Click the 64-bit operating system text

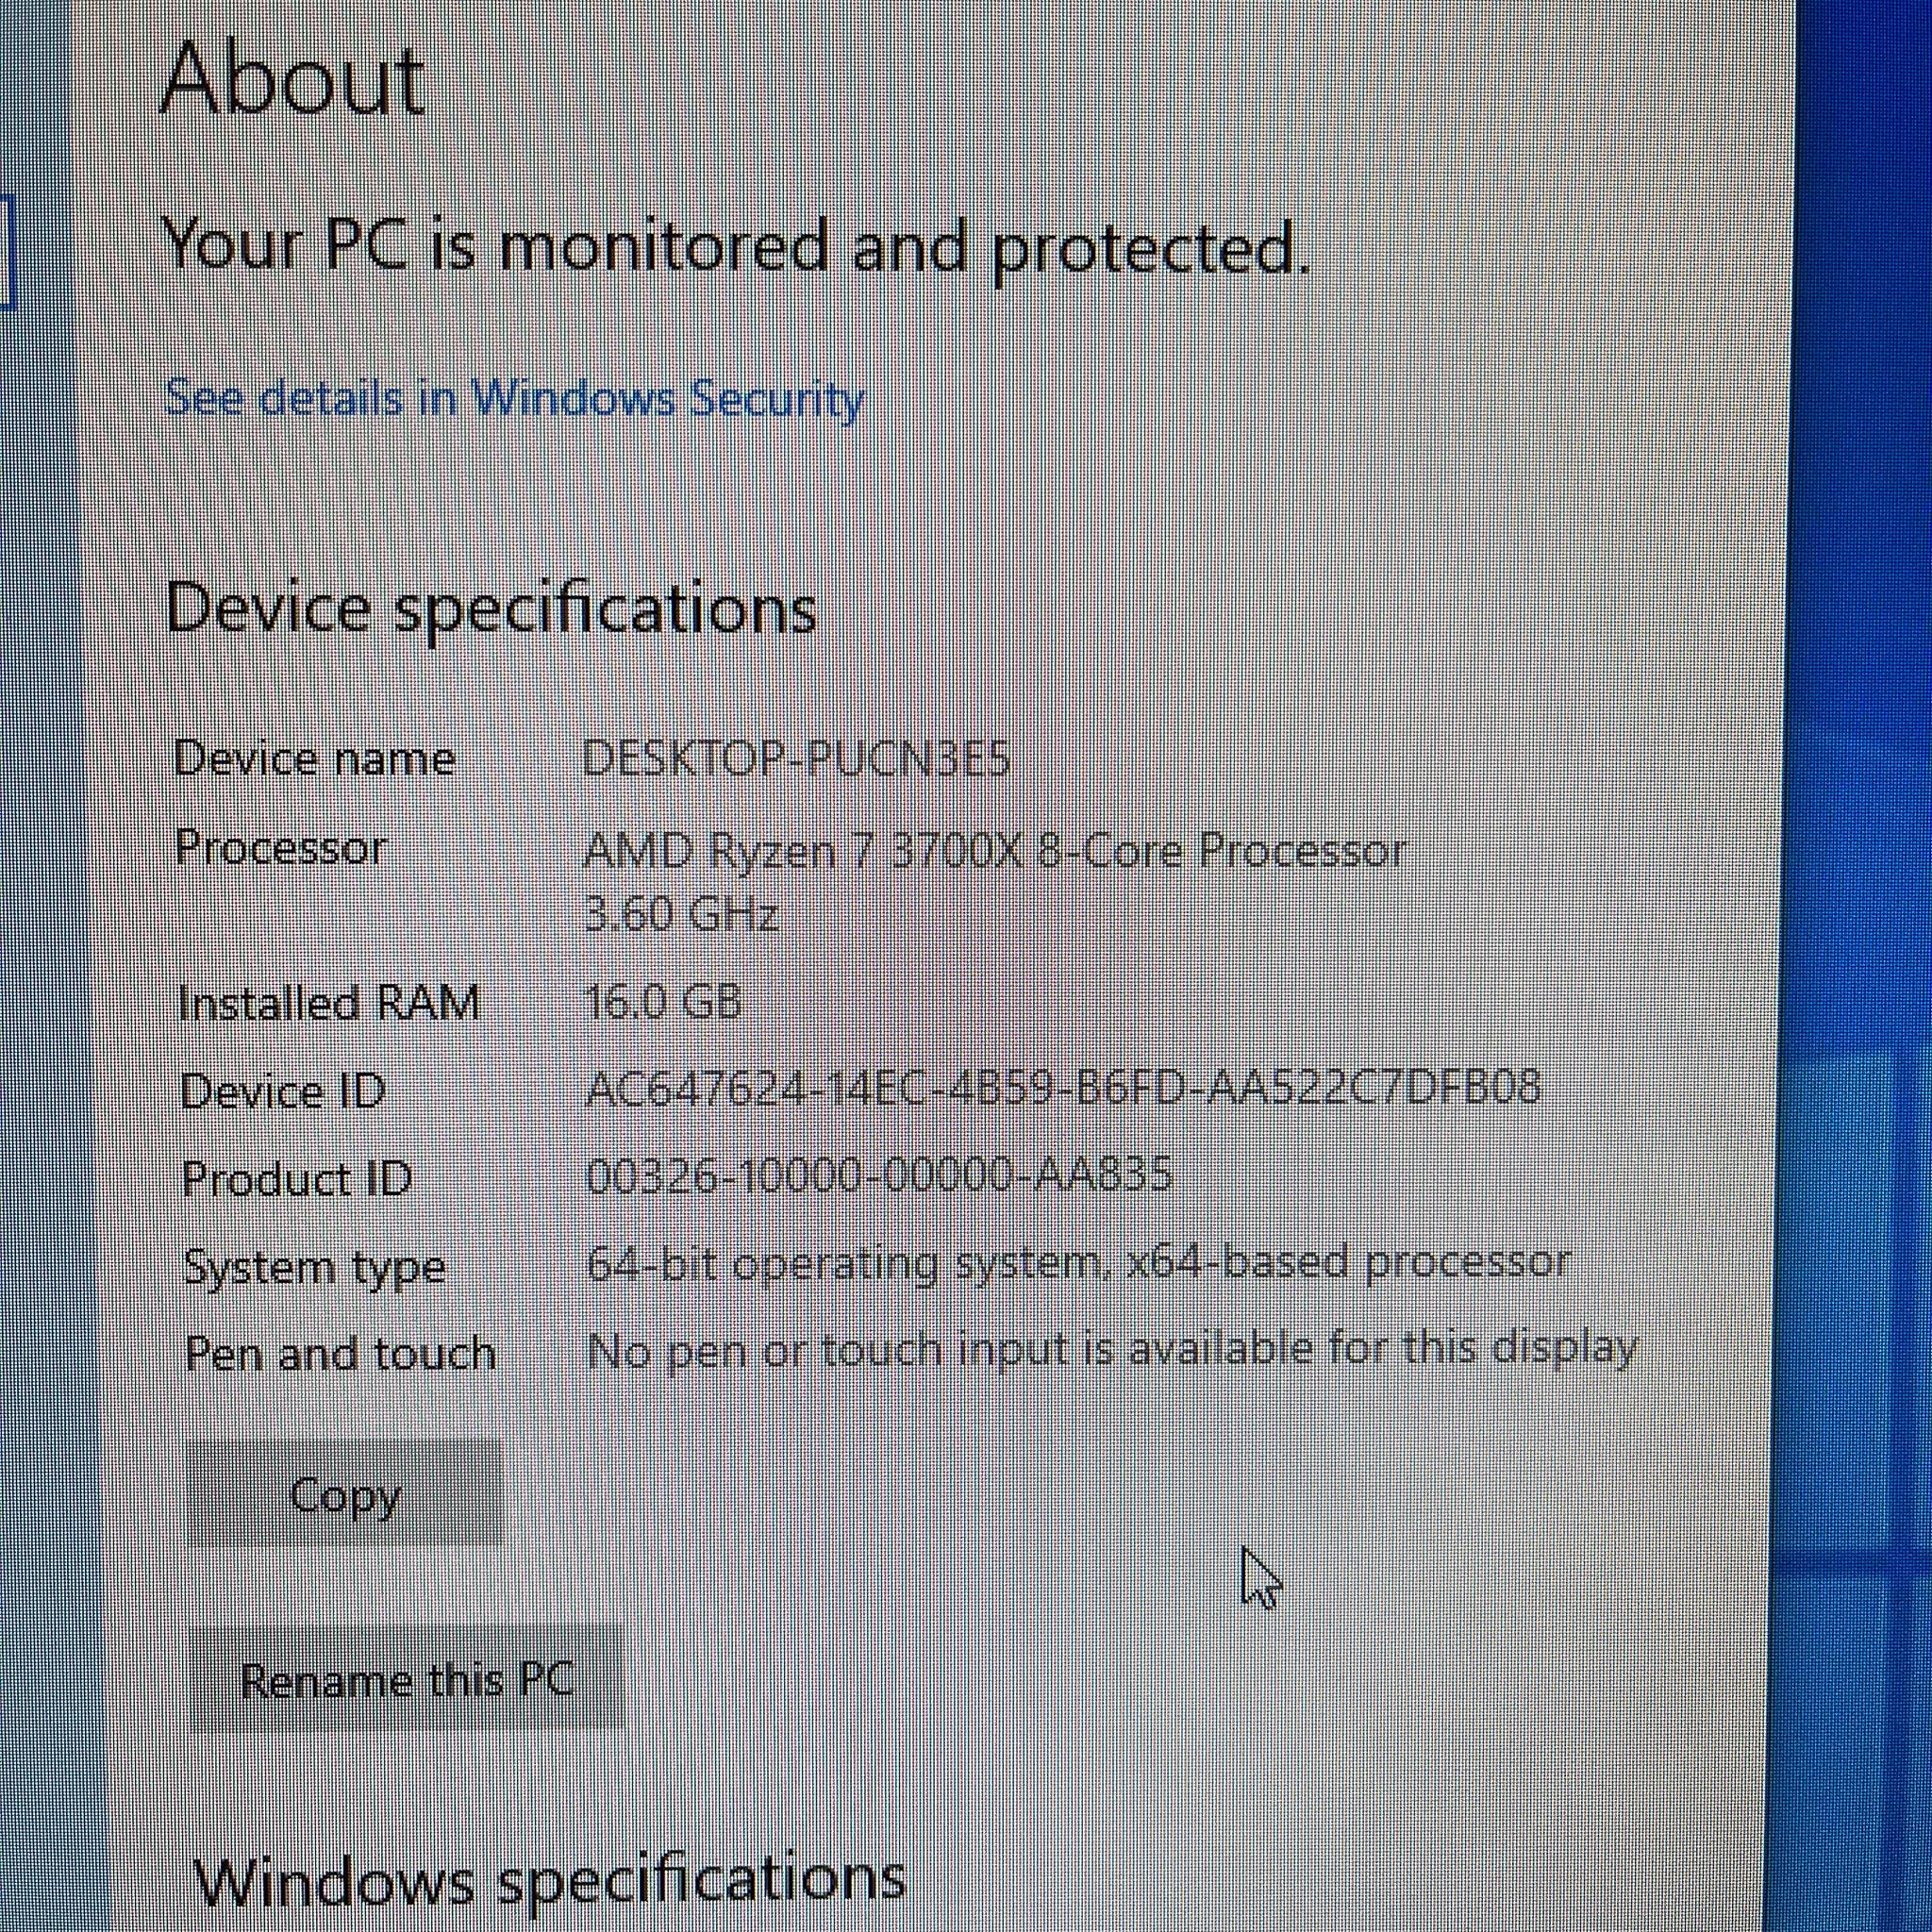coord(1078,1264)
